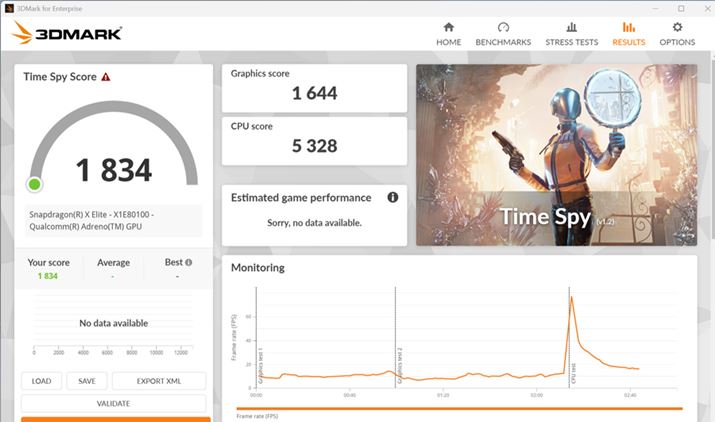715x422 pixels.
Task: Click the VALIDATE button
Action: tap(113, 403)
